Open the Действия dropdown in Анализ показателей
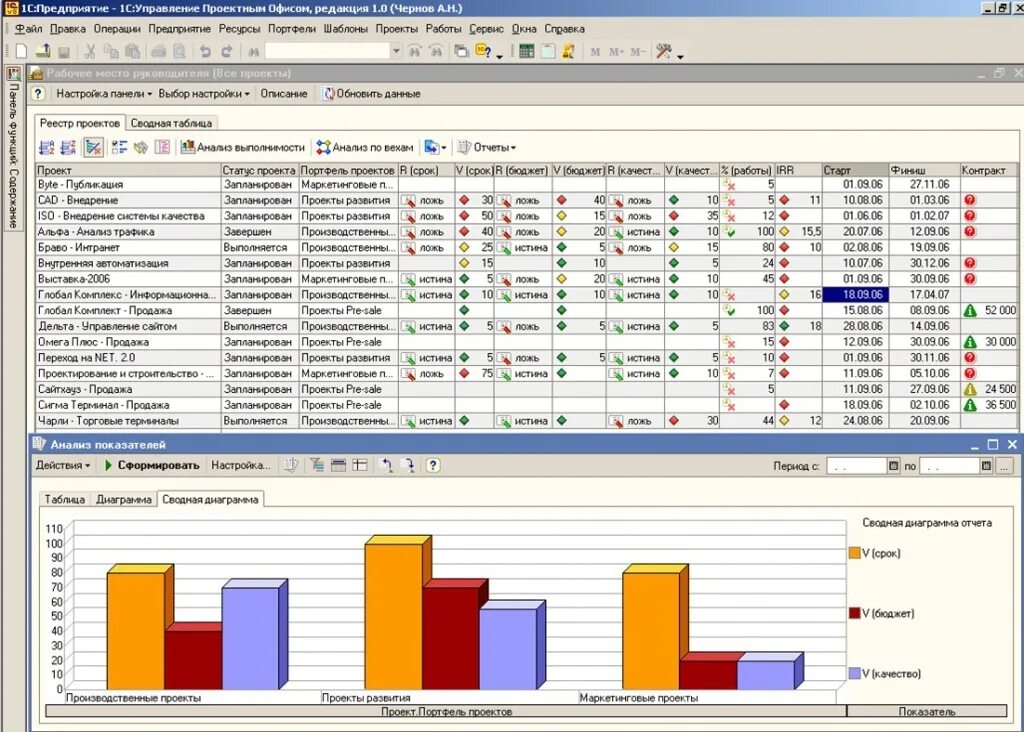The height and width of the screenshot is (732, 1024). 63,465
